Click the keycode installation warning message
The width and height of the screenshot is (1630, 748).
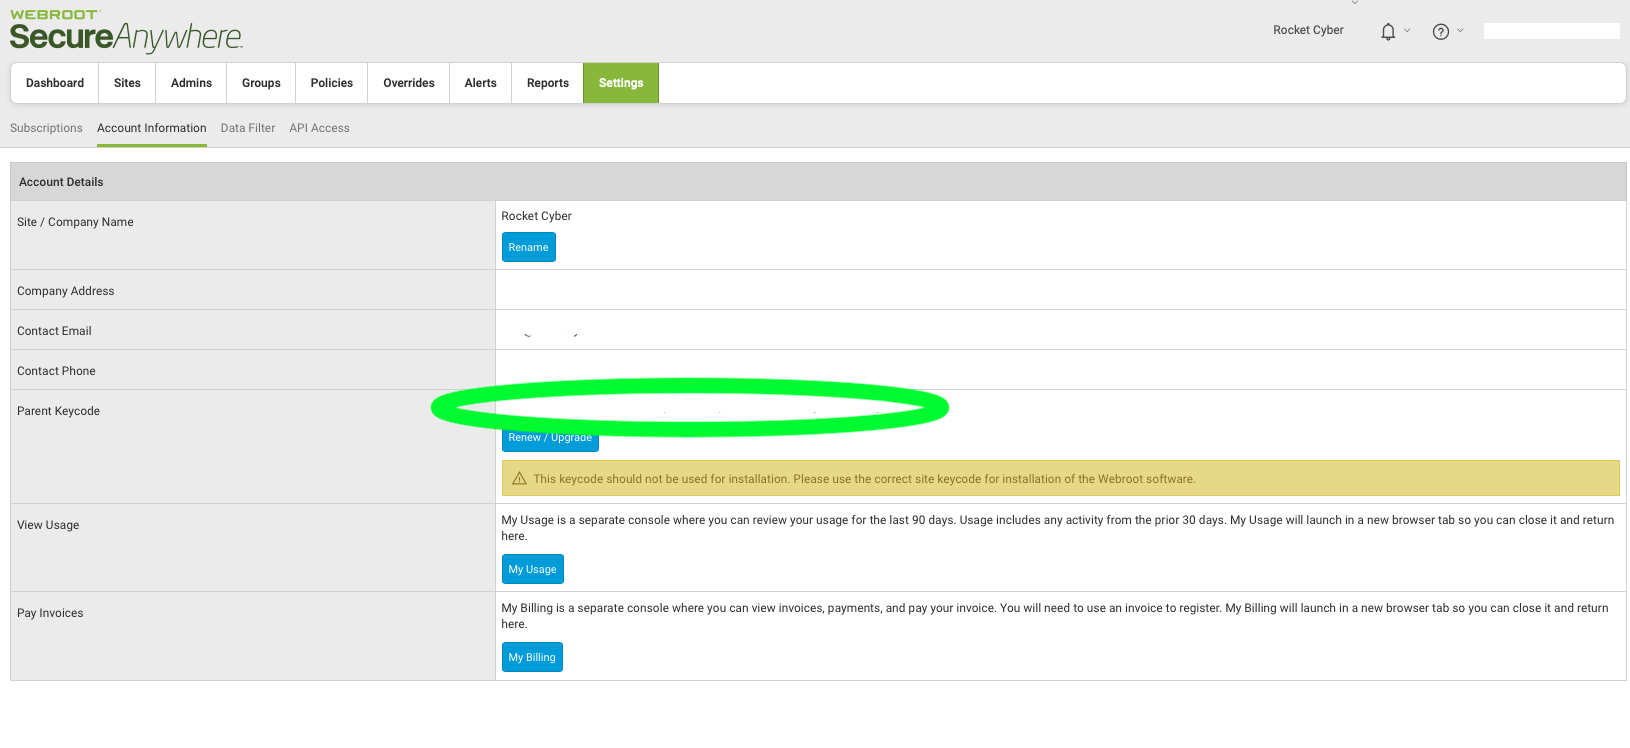click(x=1060, y=478)
